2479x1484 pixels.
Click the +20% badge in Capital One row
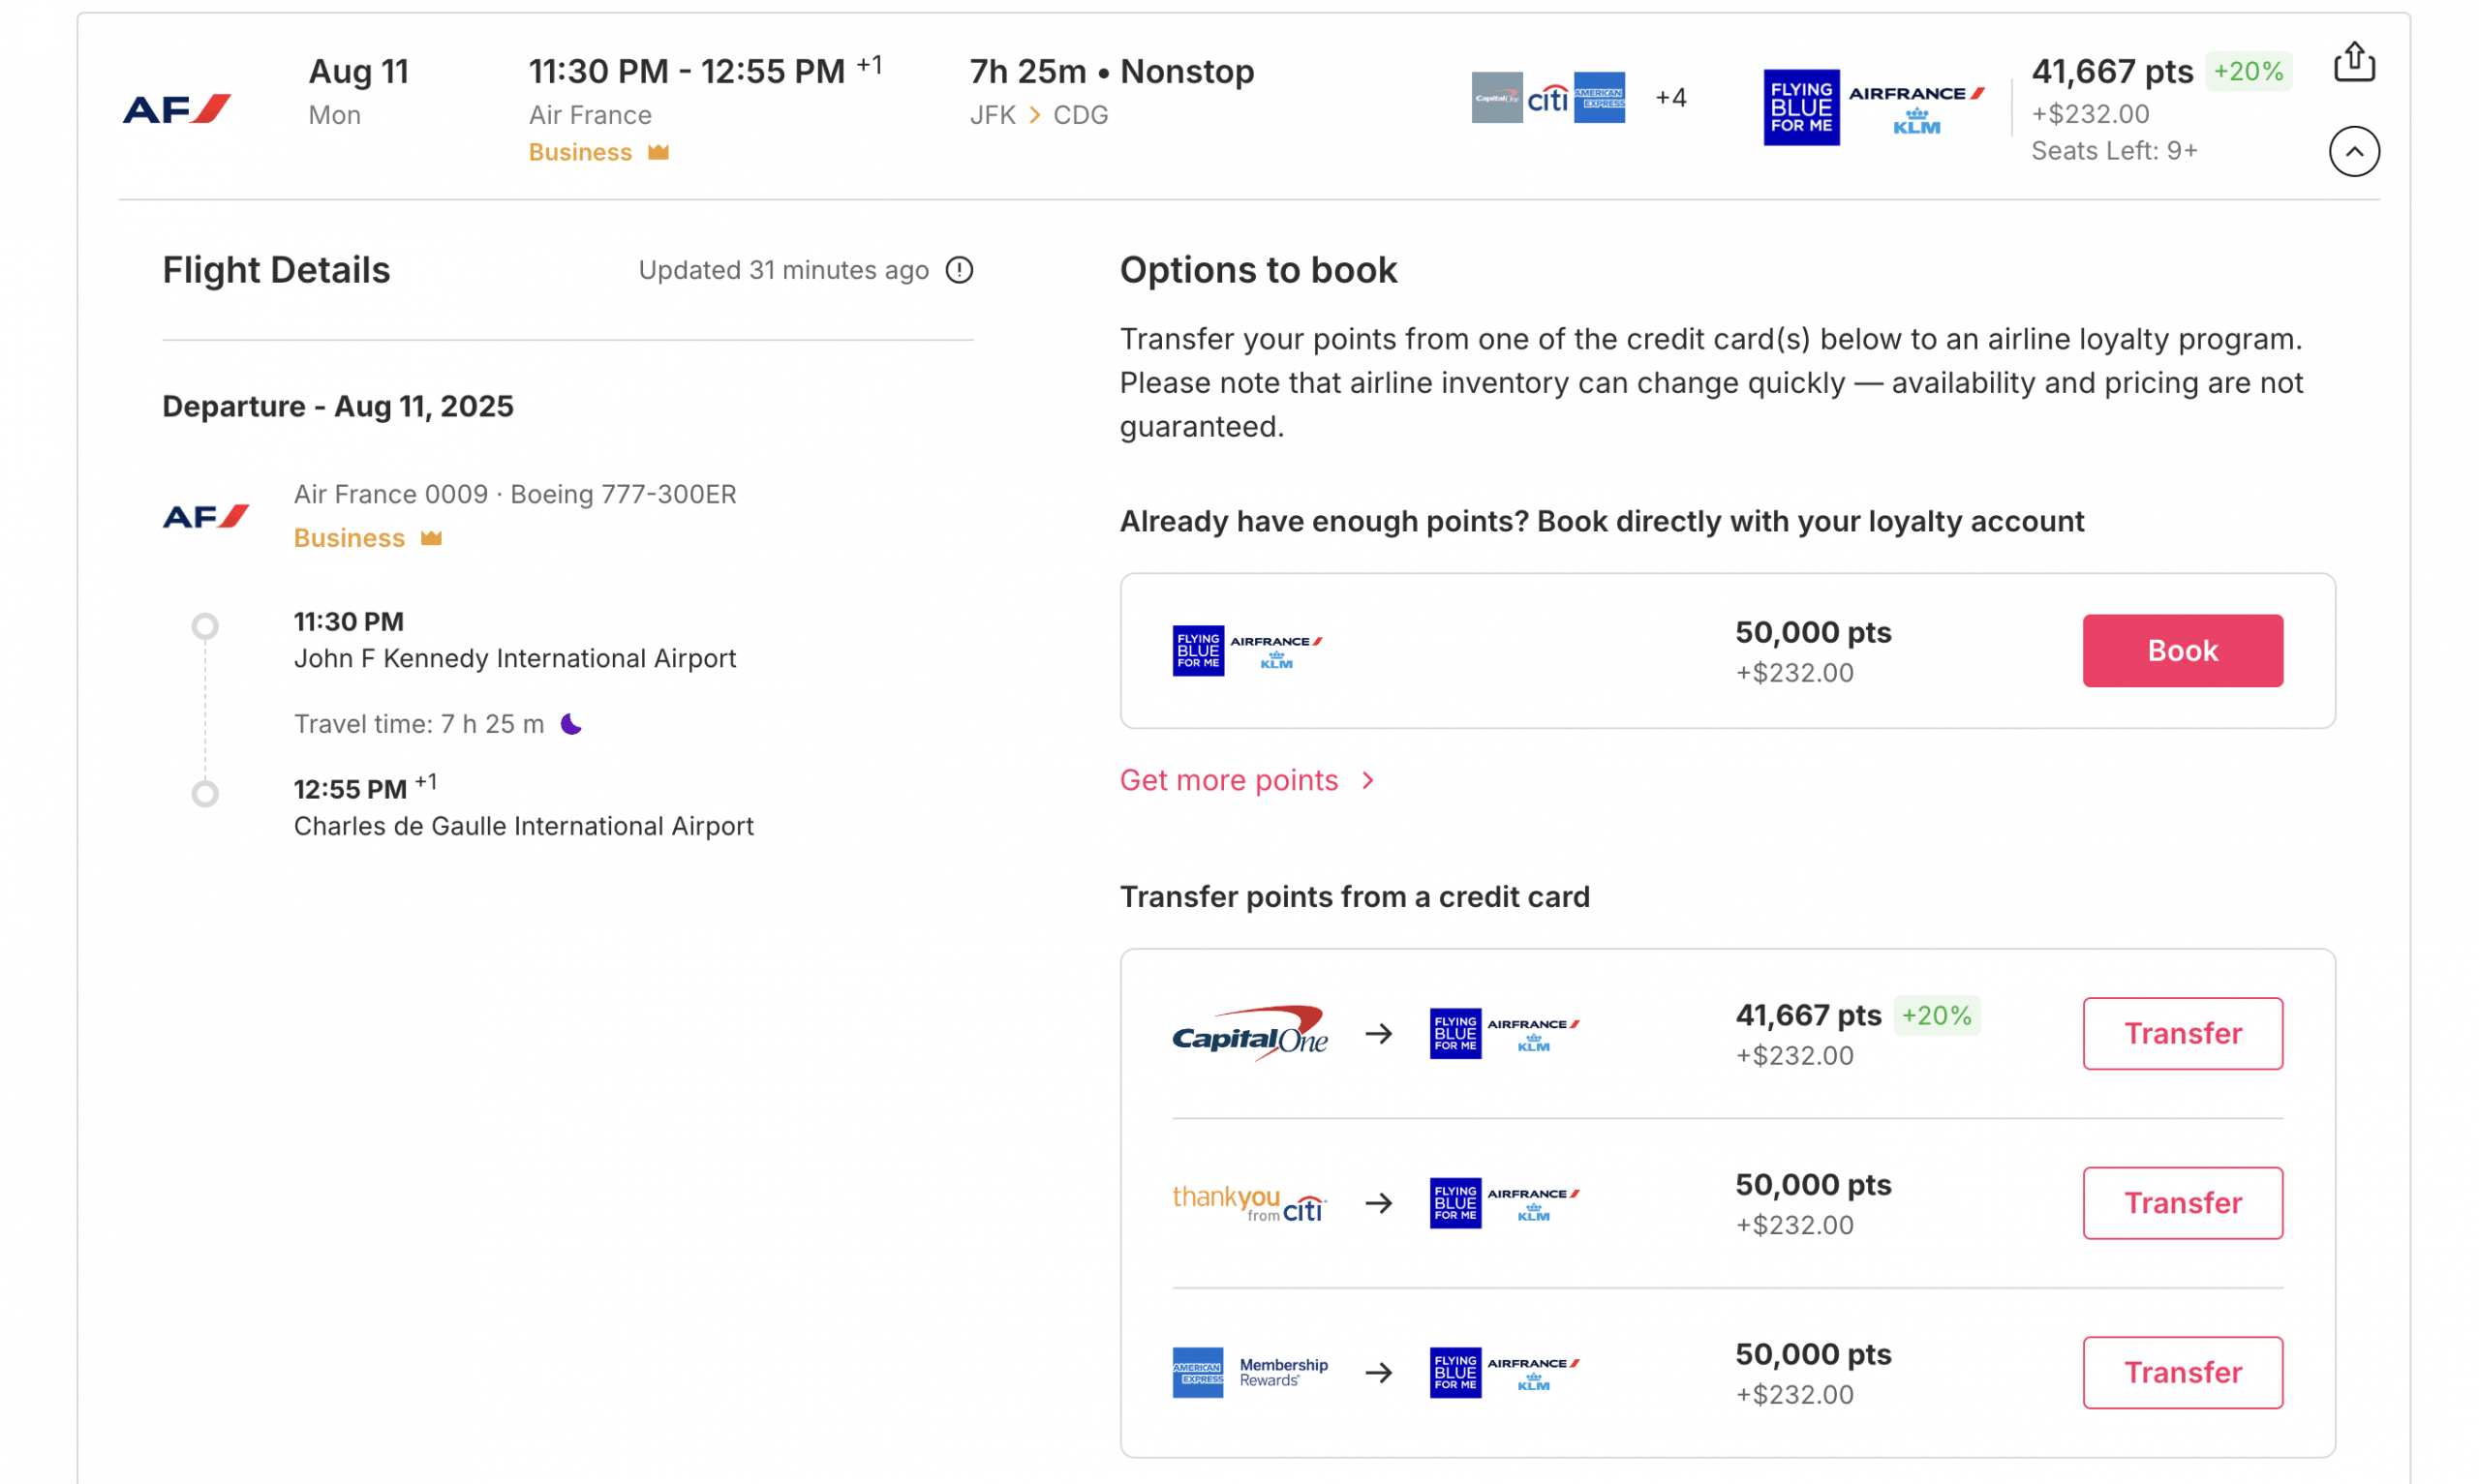(x=1935, y=1015)
